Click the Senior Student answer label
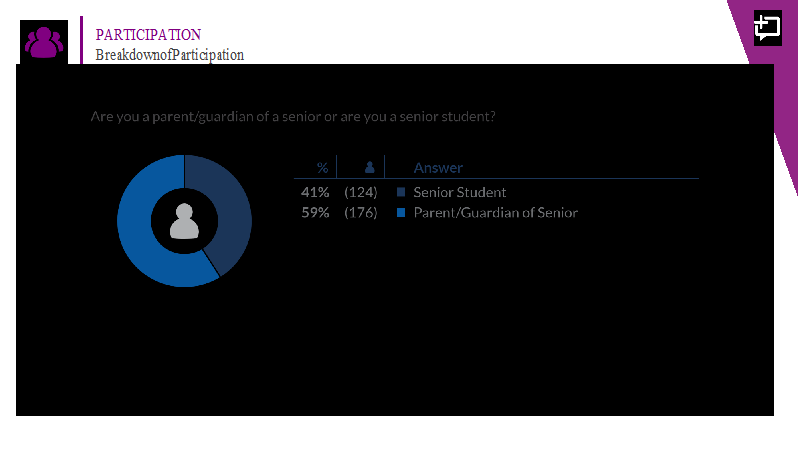 tap(460, 192)
